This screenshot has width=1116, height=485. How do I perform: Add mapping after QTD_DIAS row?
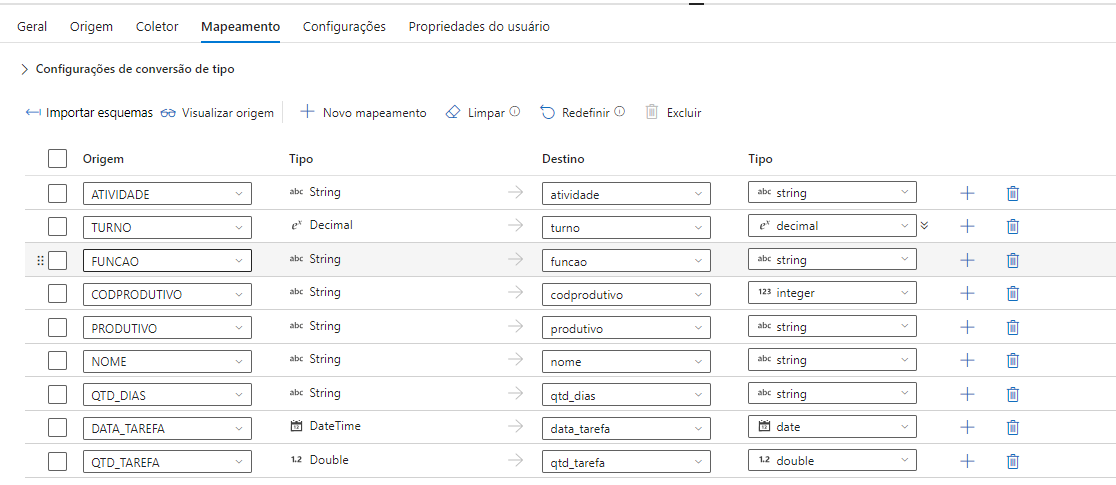point(967,394)
